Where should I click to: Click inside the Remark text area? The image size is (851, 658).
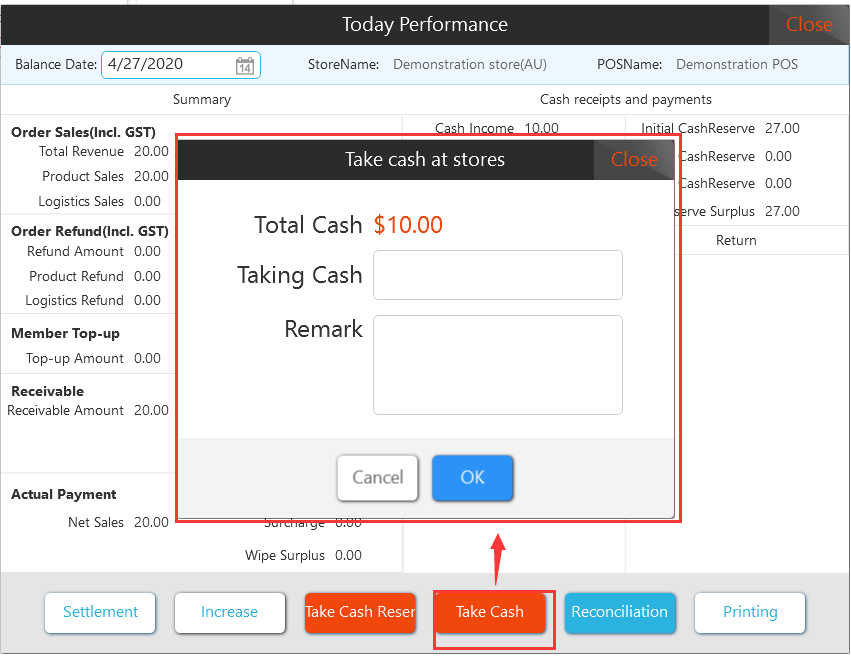tap(497, 365)
